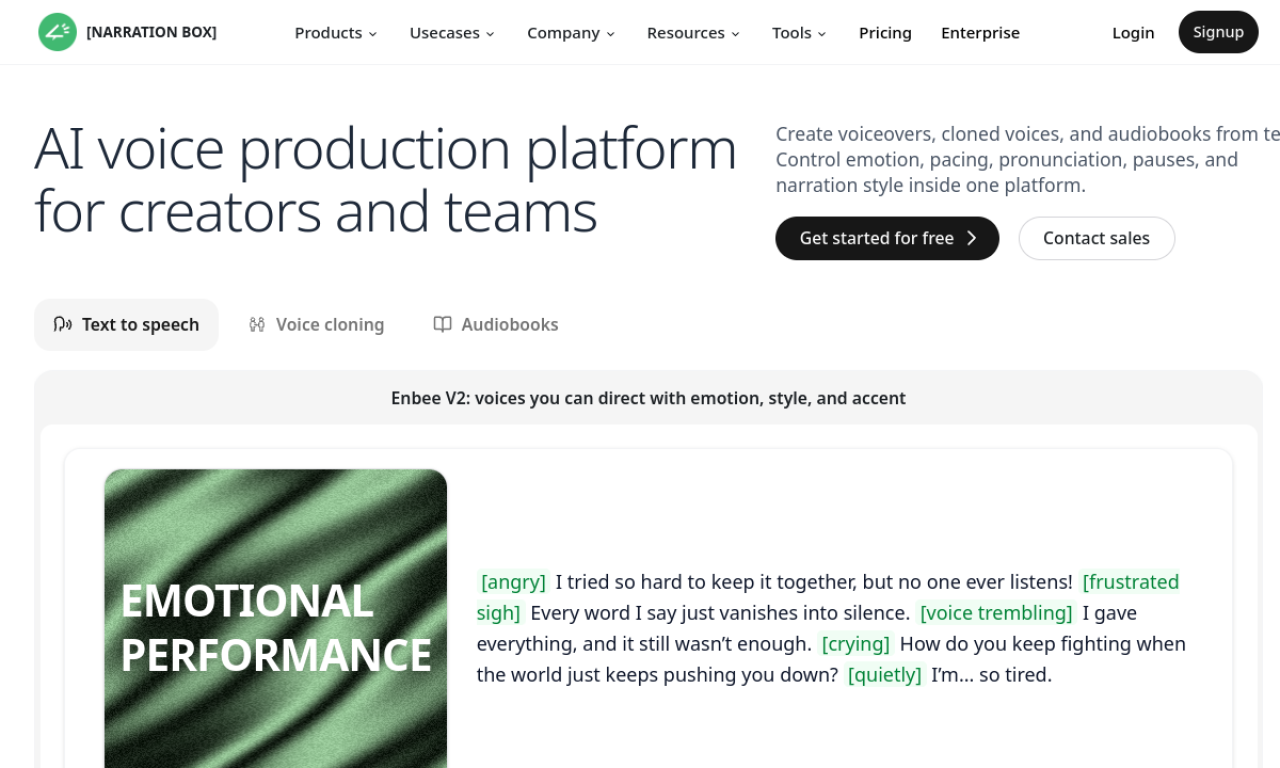Viewport: 1280px width, 768px height.
Task: Open the Usecases menu
Action: pyautogui.click(x=452, y=33)
